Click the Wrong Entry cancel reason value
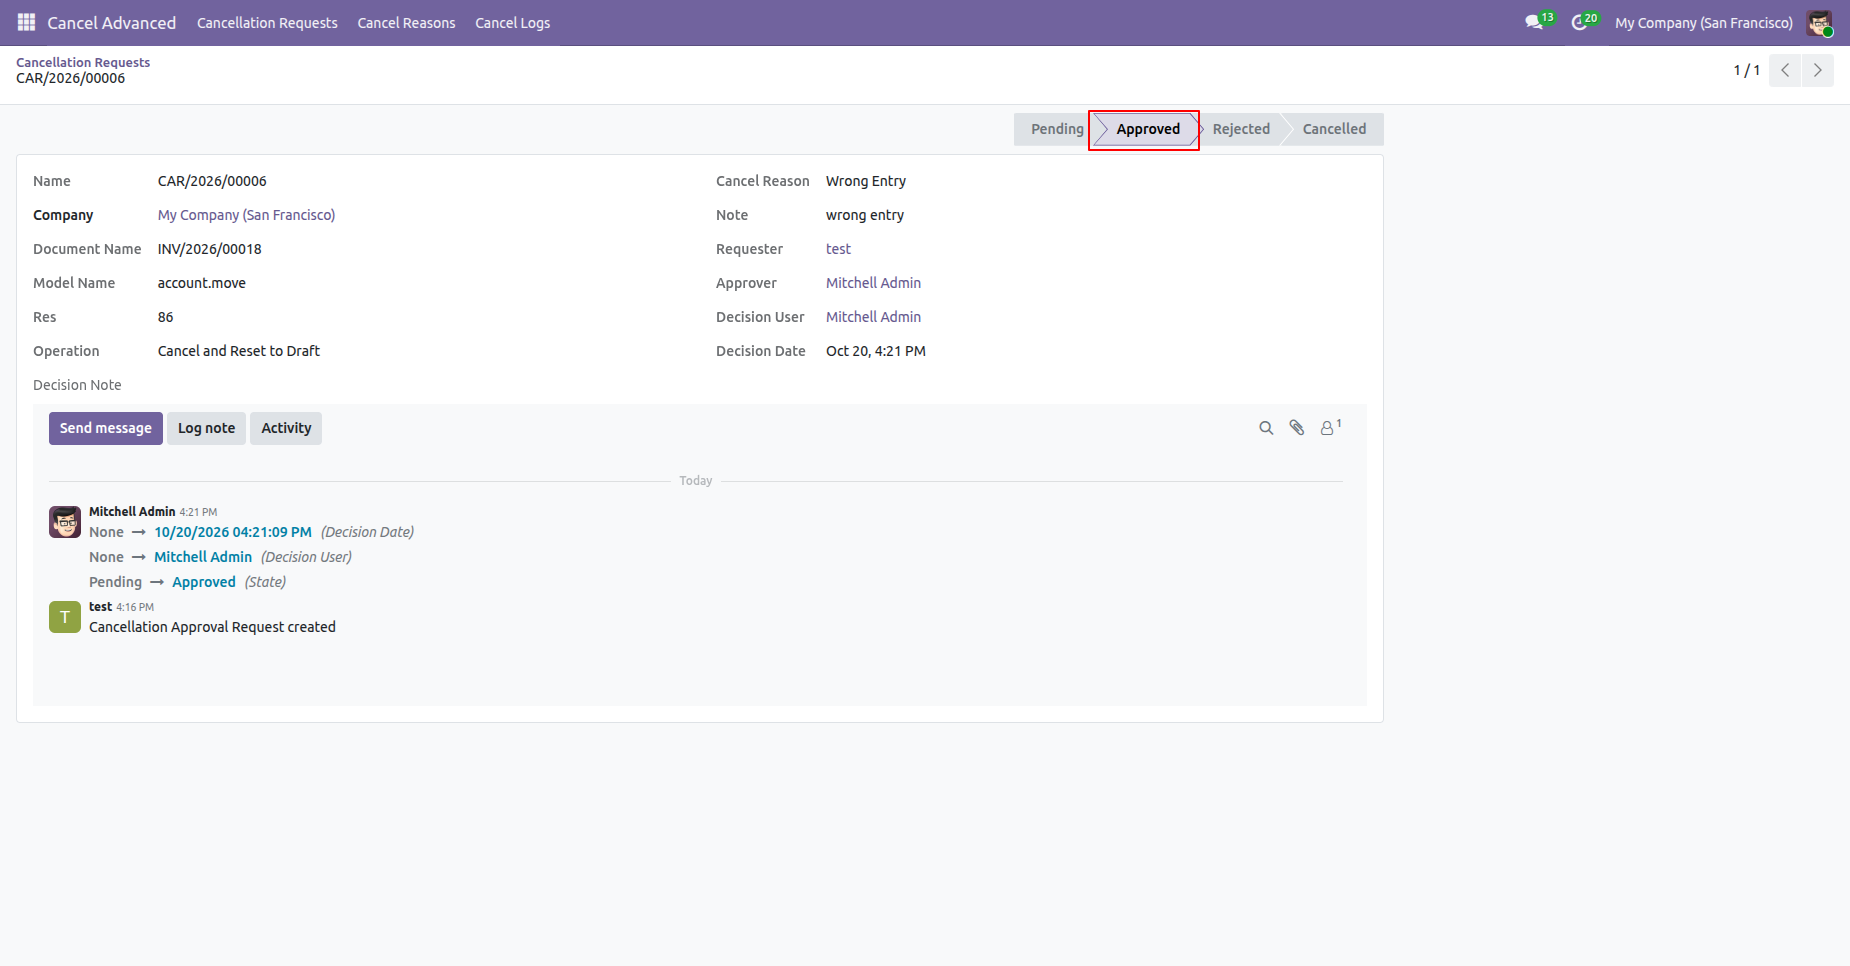Viewport: 1850px width, 966px height. [x=866, y=181]
